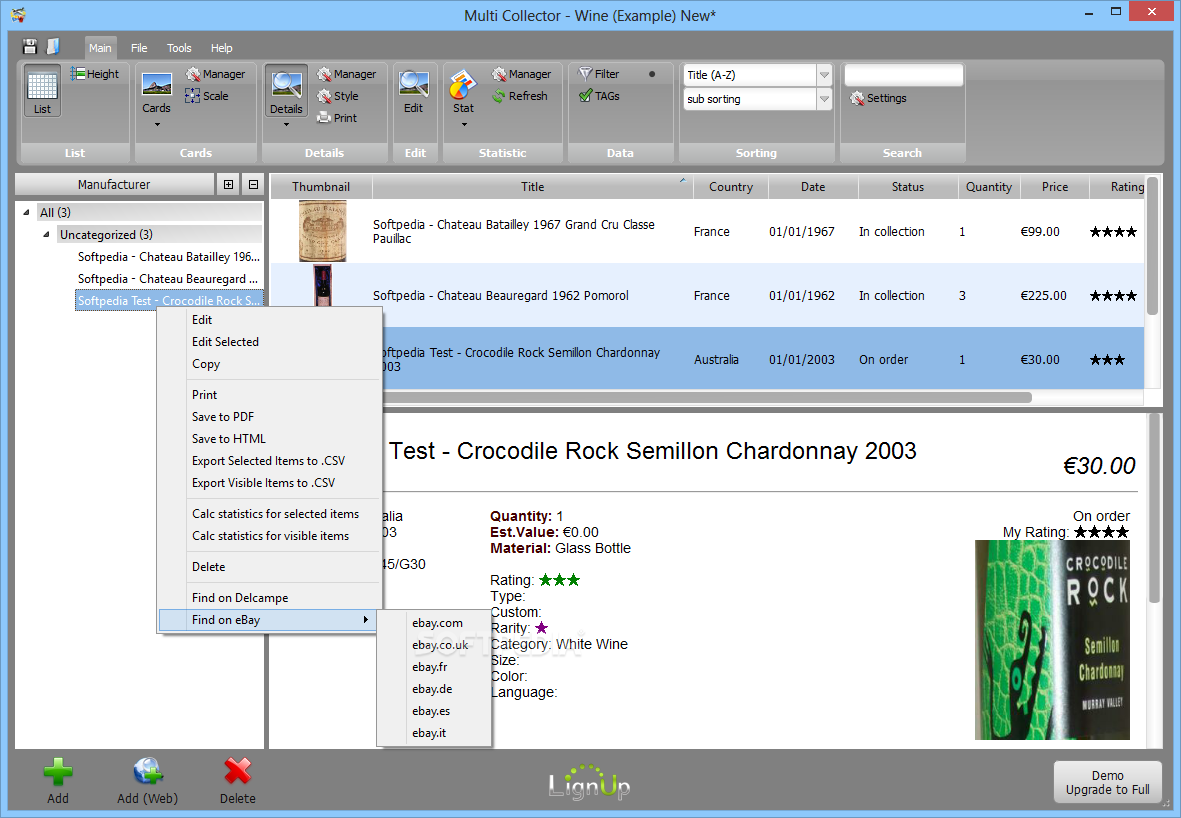Select ebay.com in the submenu
Screen dimensions: 1181x818
coord(437,623)
